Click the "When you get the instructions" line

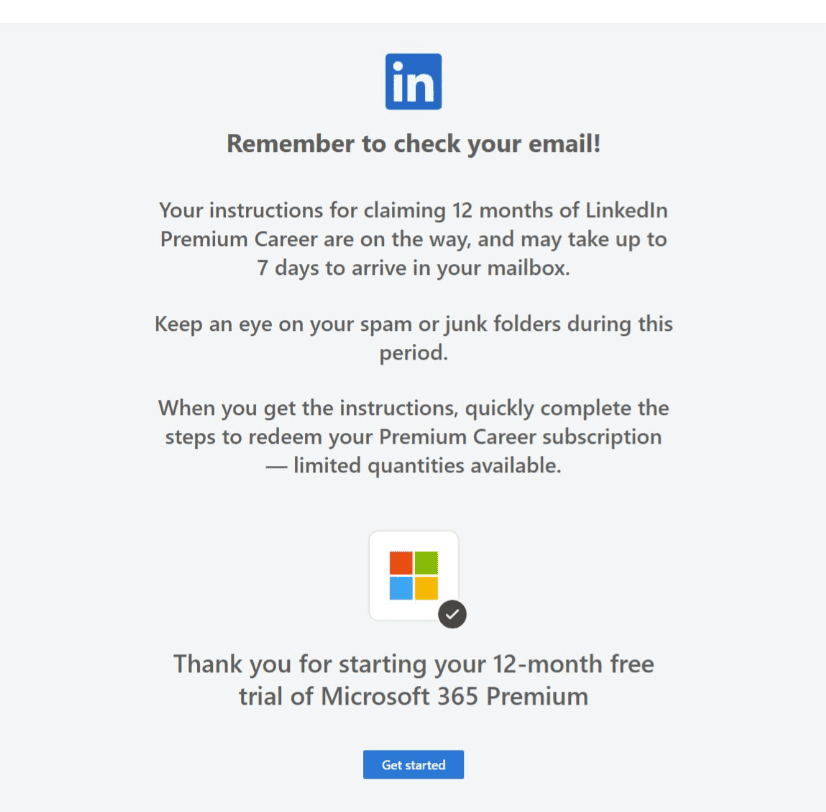[x=413, y=408]
